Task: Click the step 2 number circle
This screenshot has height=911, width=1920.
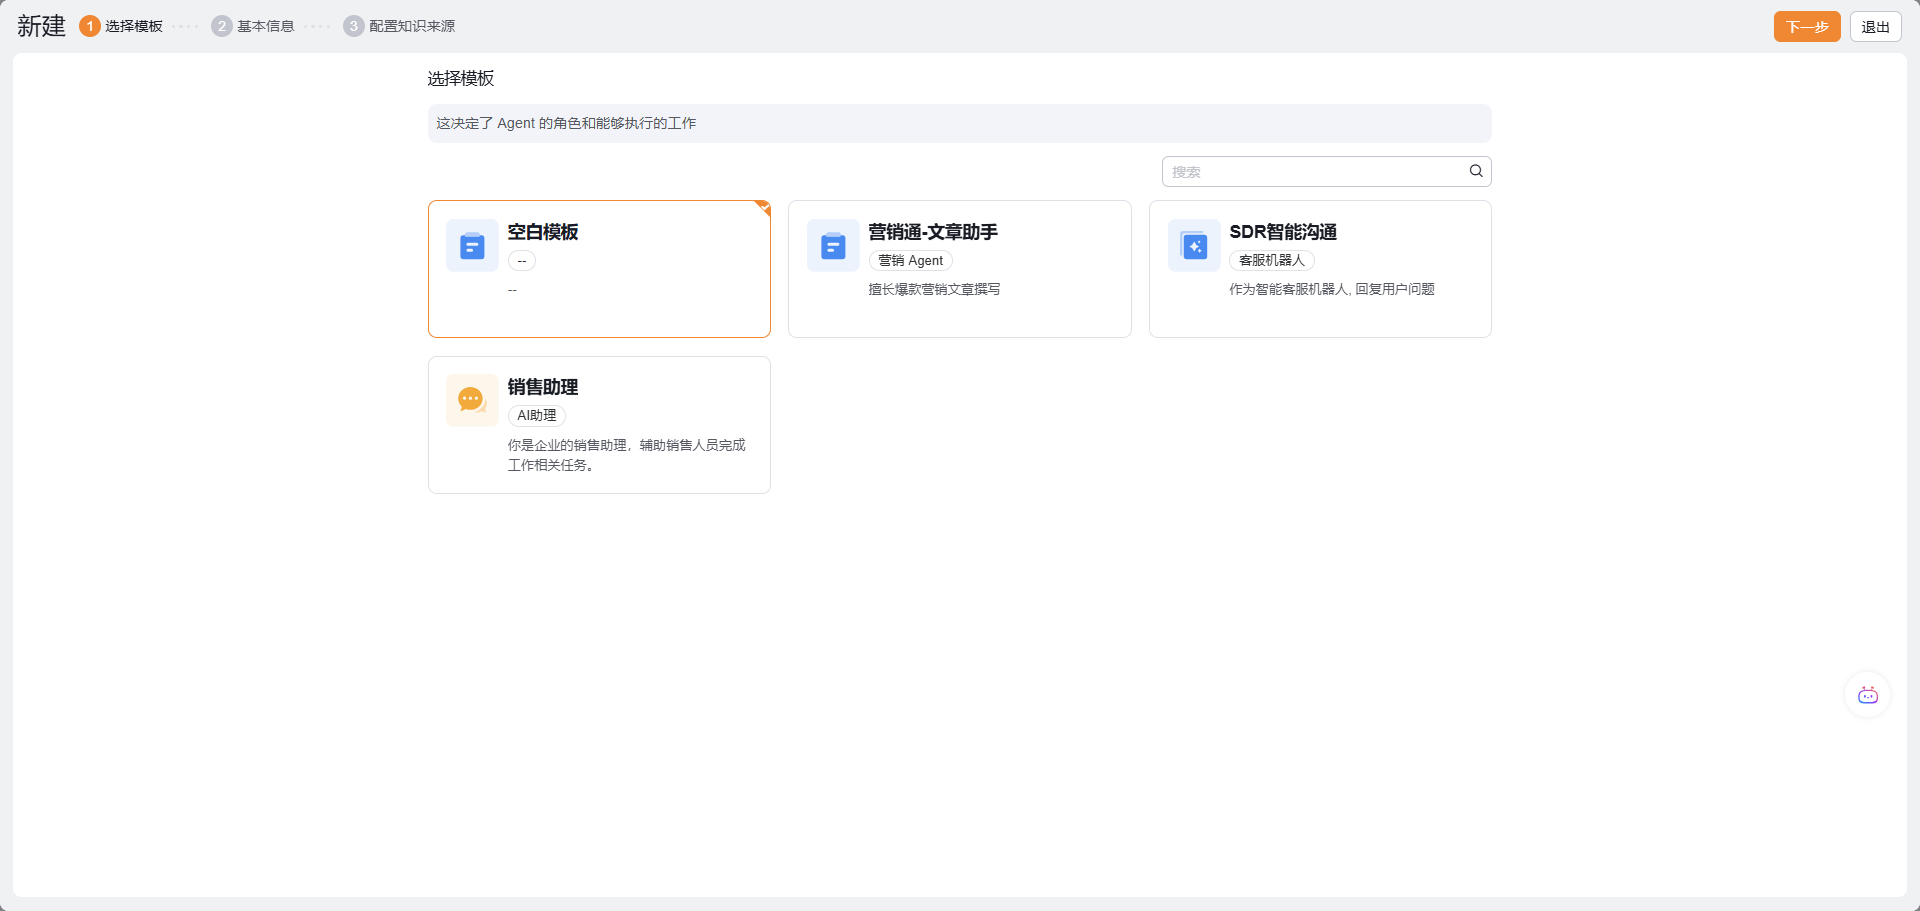Action: coord(222,26)
